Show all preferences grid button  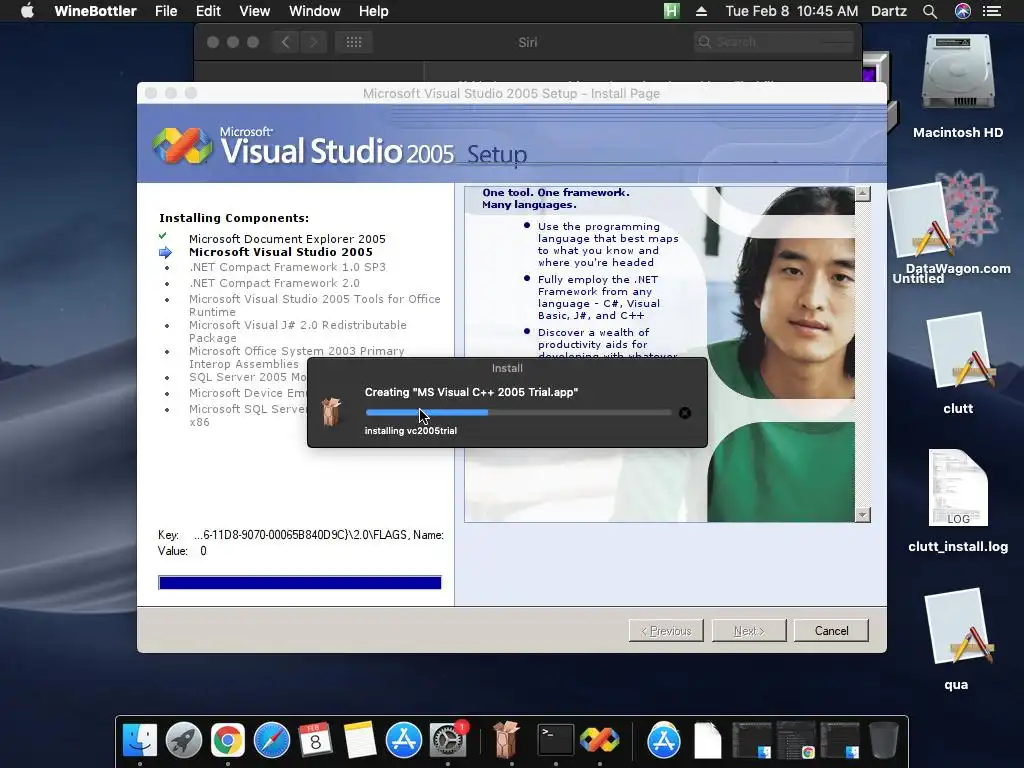[x=354, y=42]
